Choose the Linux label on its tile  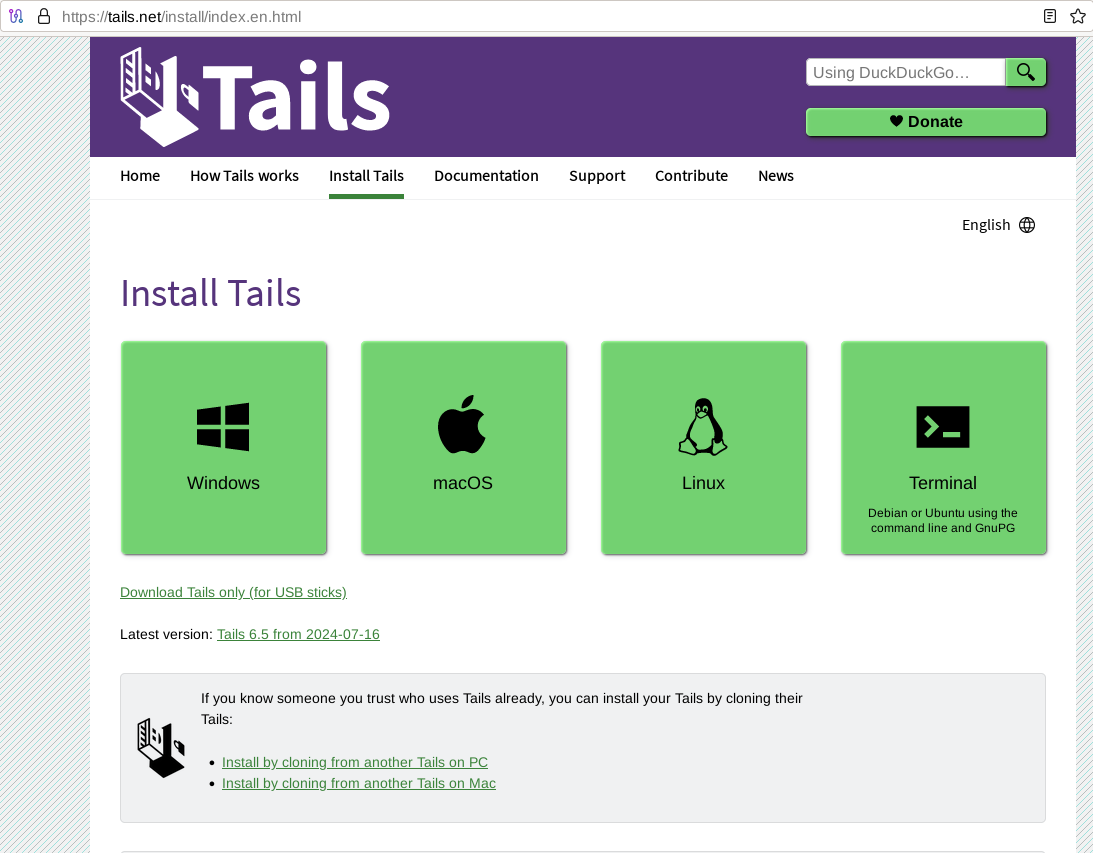pyautogui.click(x=703, y=483)
